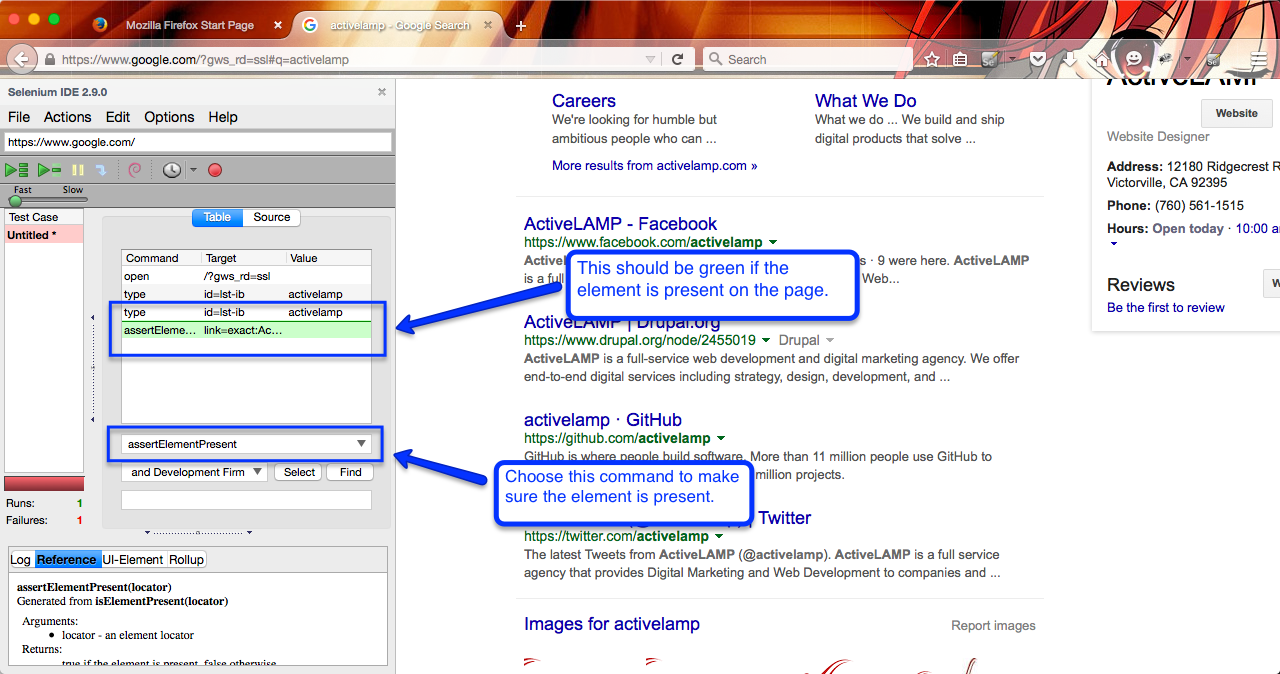Click the Step command icon
This screenshot has width=1280, height=674.
101,170
